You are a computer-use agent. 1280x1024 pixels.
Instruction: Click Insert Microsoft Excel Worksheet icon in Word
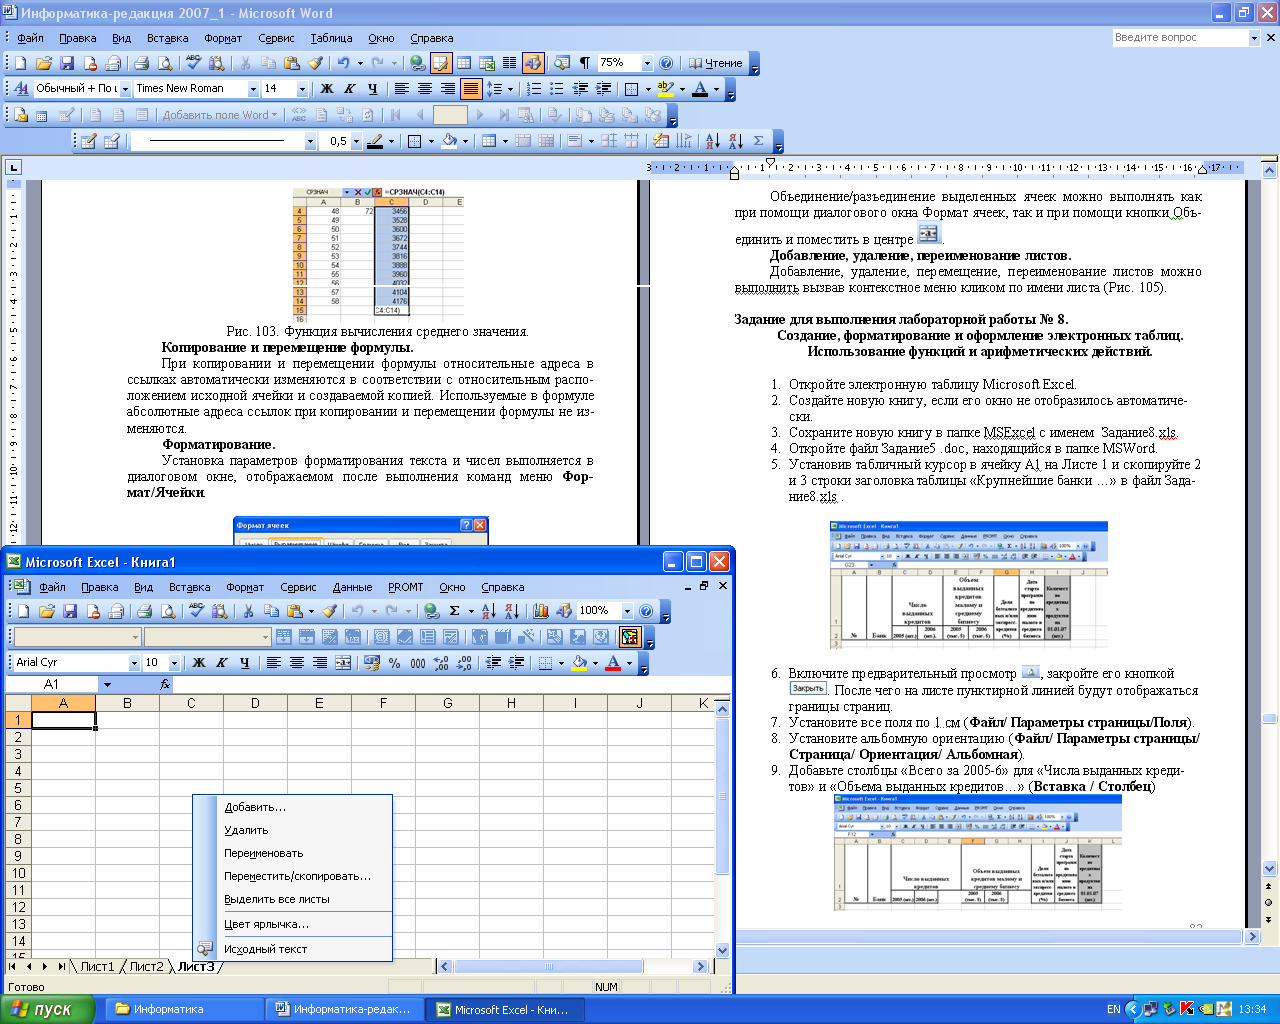[x=487, y=63]
